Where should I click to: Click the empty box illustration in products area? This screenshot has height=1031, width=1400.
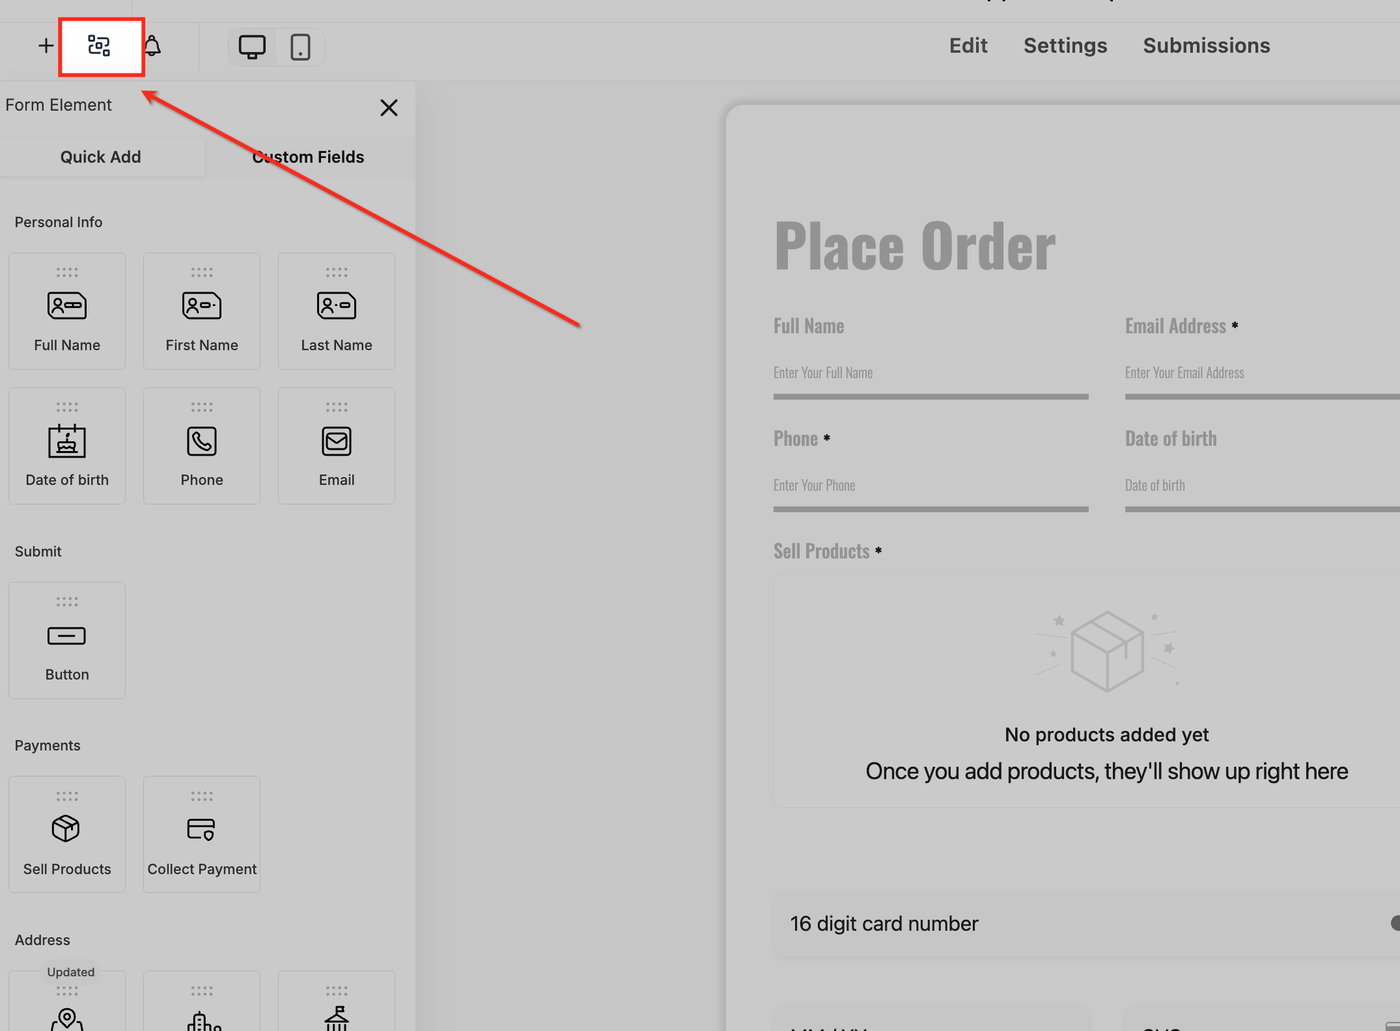(1107, 651)
